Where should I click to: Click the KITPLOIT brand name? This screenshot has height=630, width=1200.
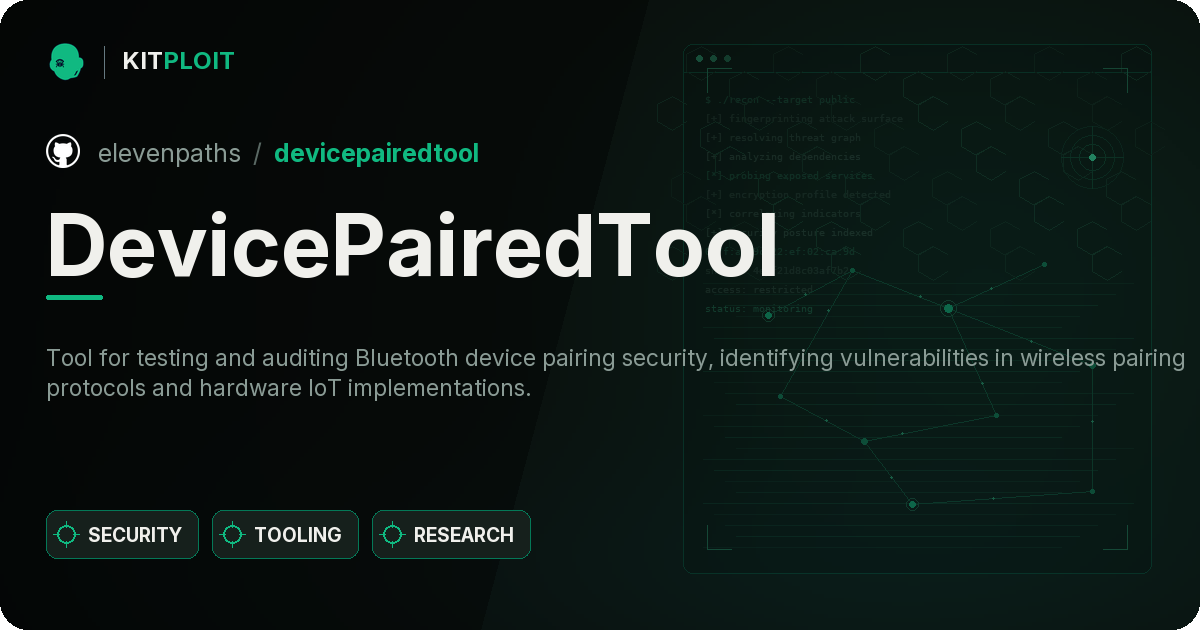point(178,61)
